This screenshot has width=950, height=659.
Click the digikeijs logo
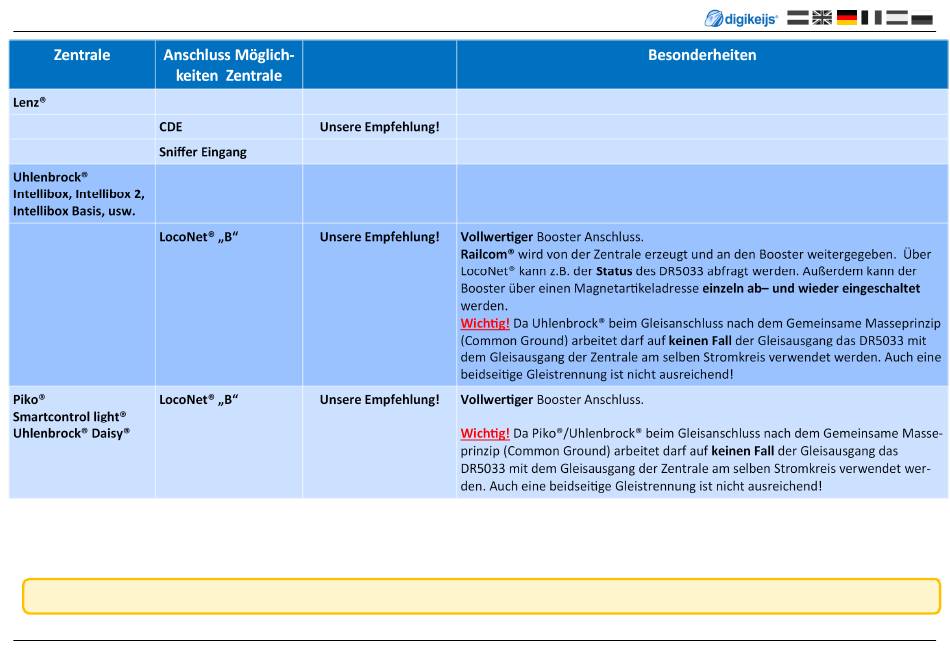[740, 19]
